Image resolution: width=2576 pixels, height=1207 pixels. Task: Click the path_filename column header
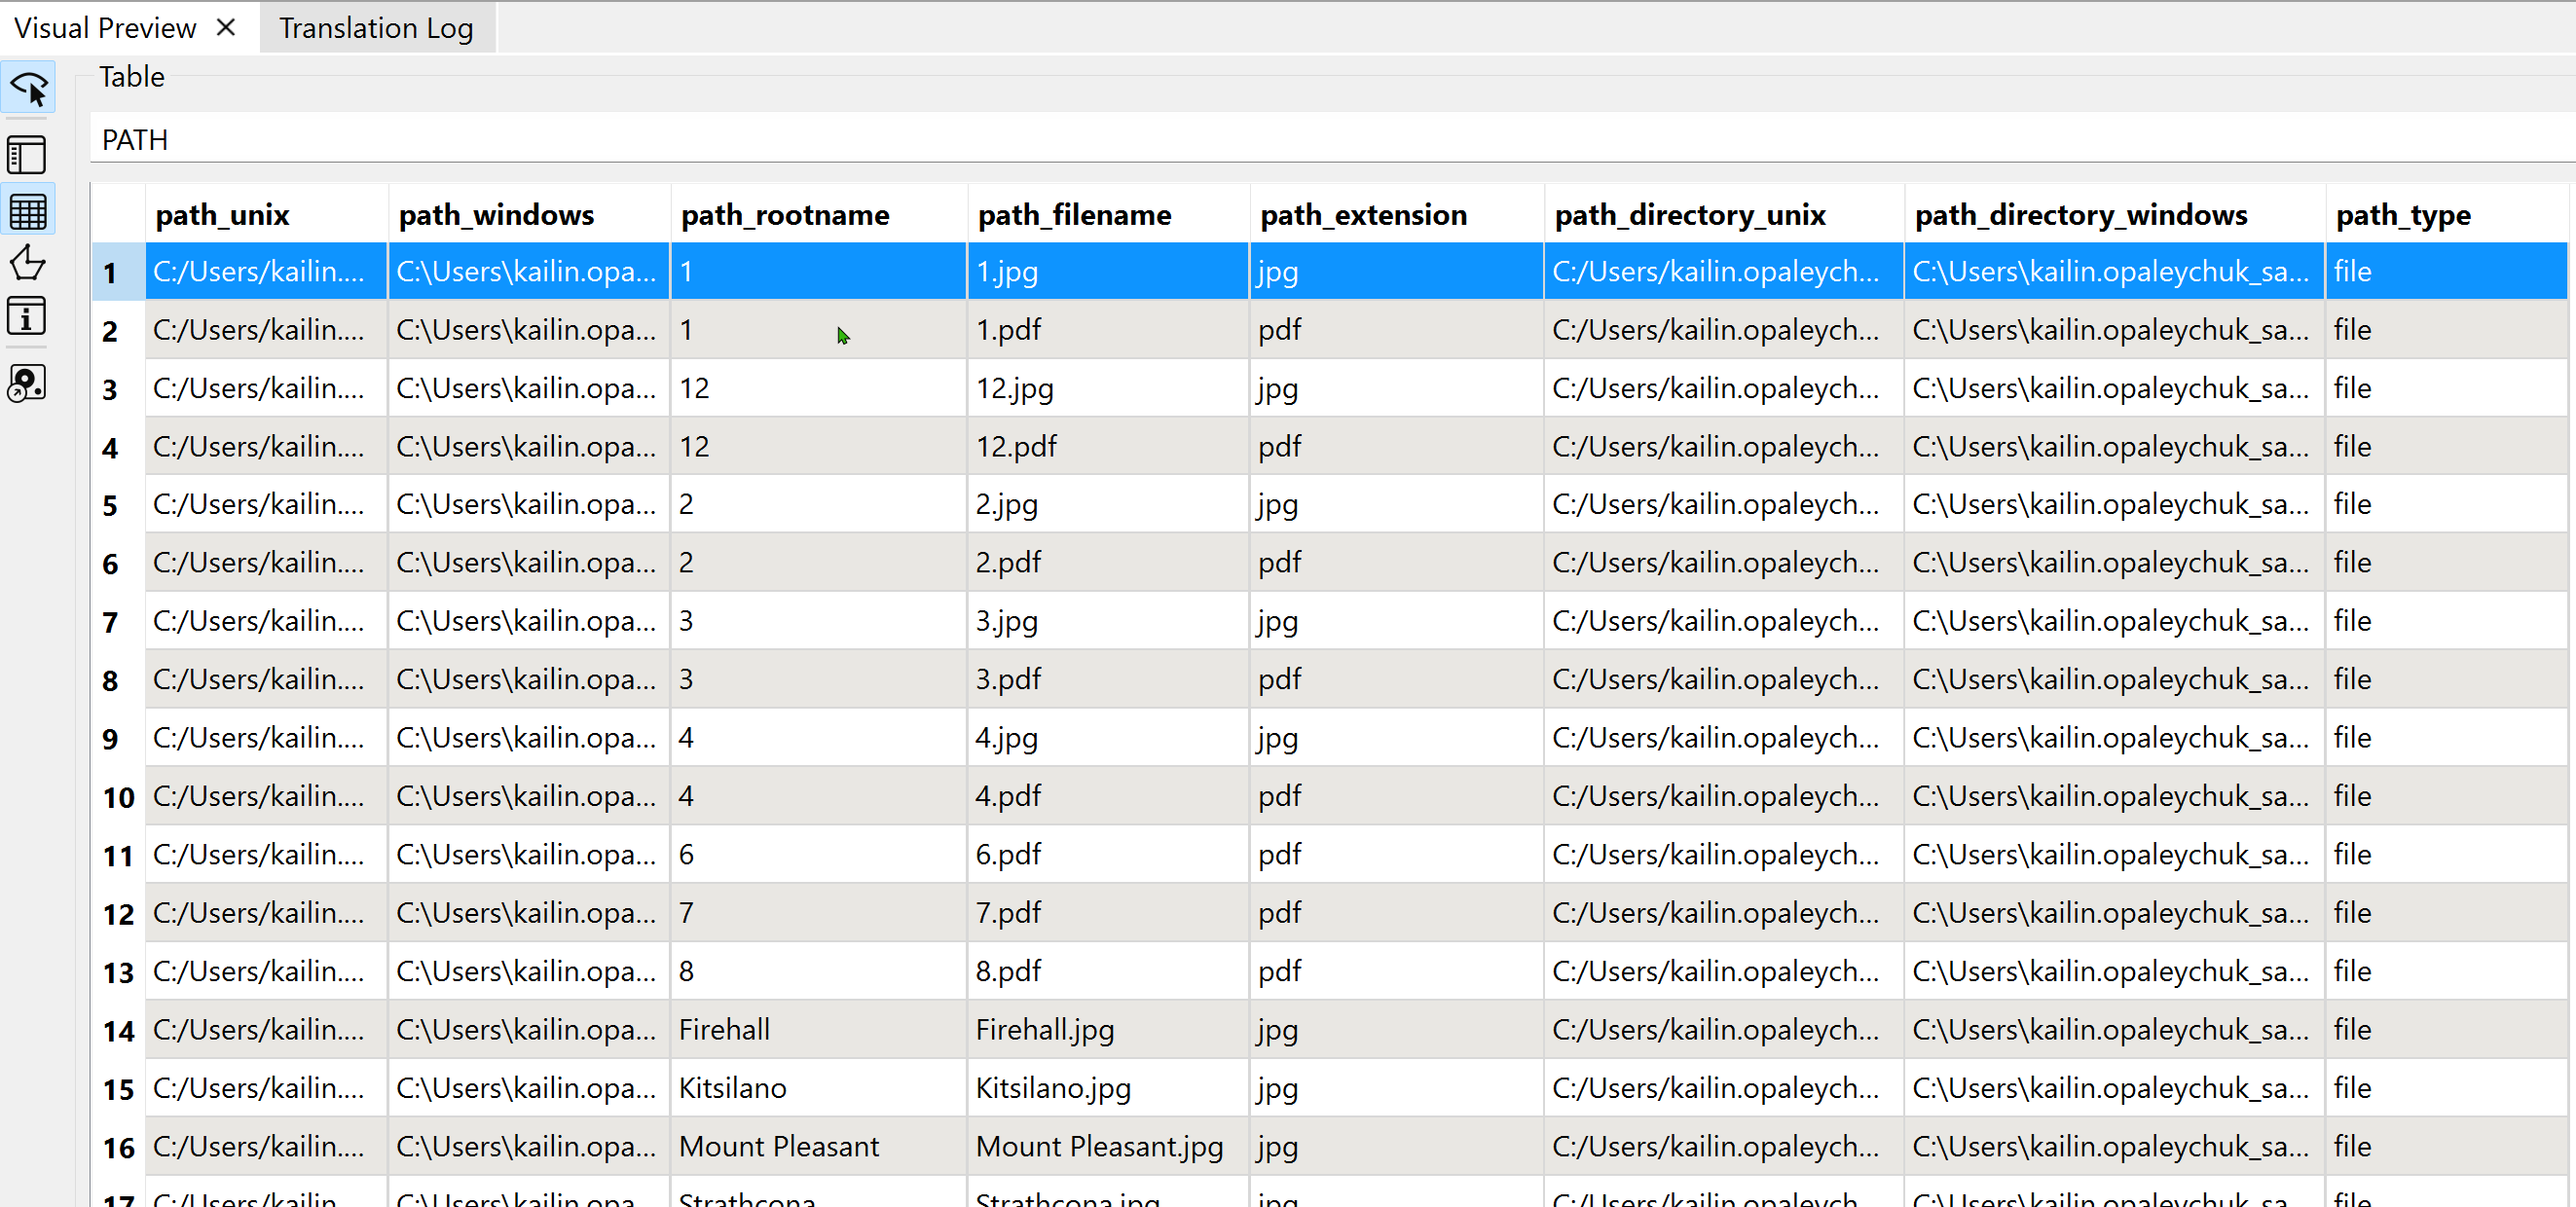pyautogui.click(x=1108, y=214)
